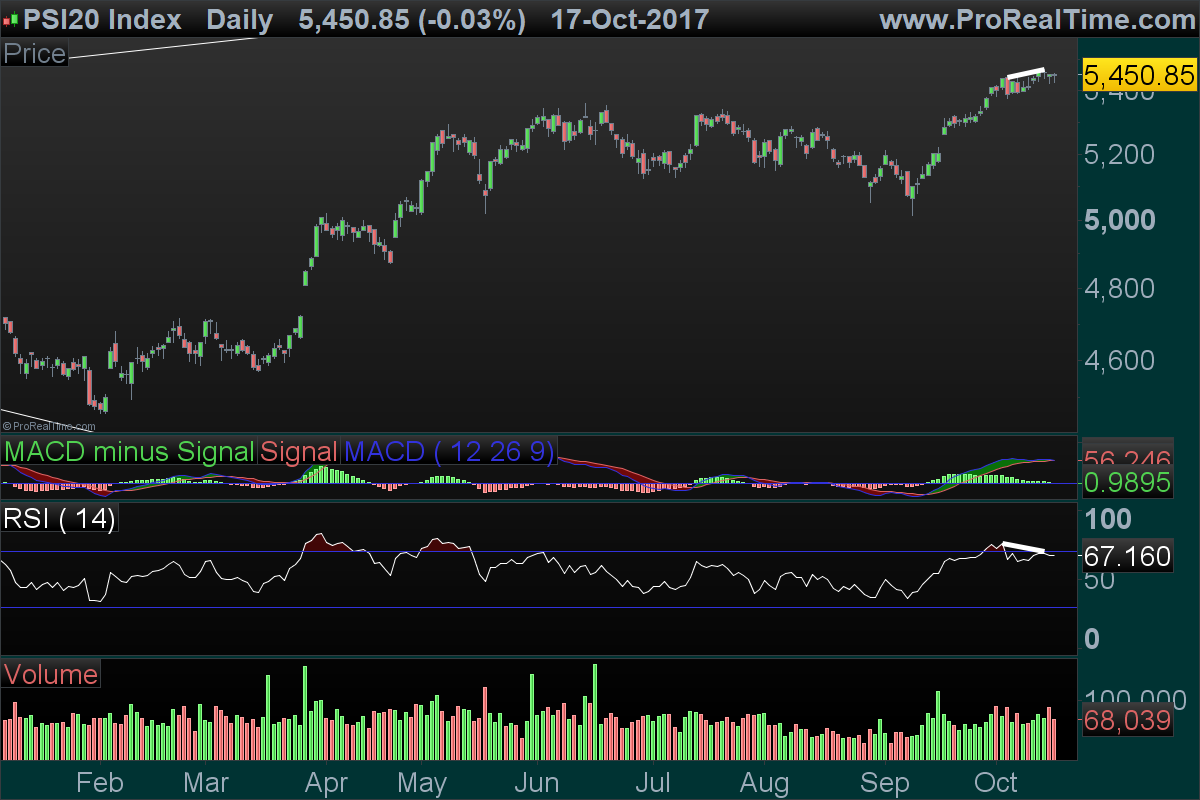Click the RSI ( 14) panel label

point(60,518)
